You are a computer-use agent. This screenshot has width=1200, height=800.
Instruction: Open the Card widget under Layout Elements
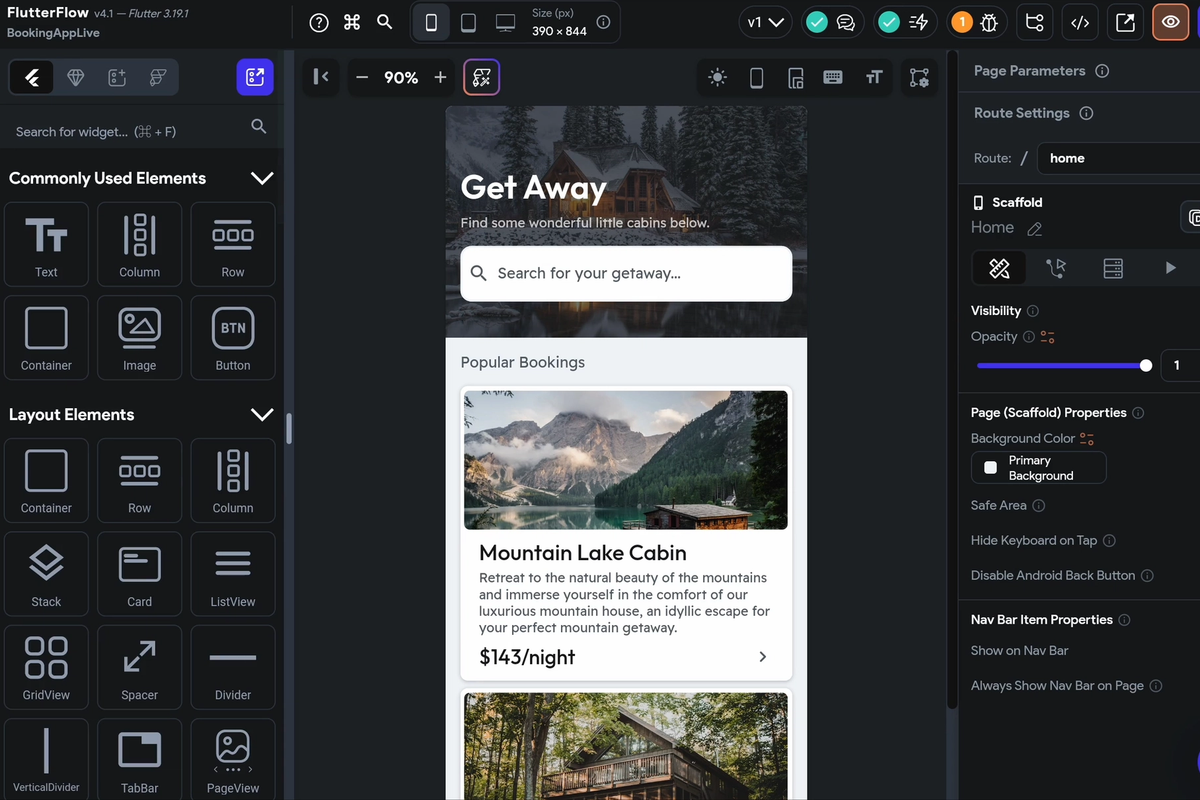(x=139, y=573)
